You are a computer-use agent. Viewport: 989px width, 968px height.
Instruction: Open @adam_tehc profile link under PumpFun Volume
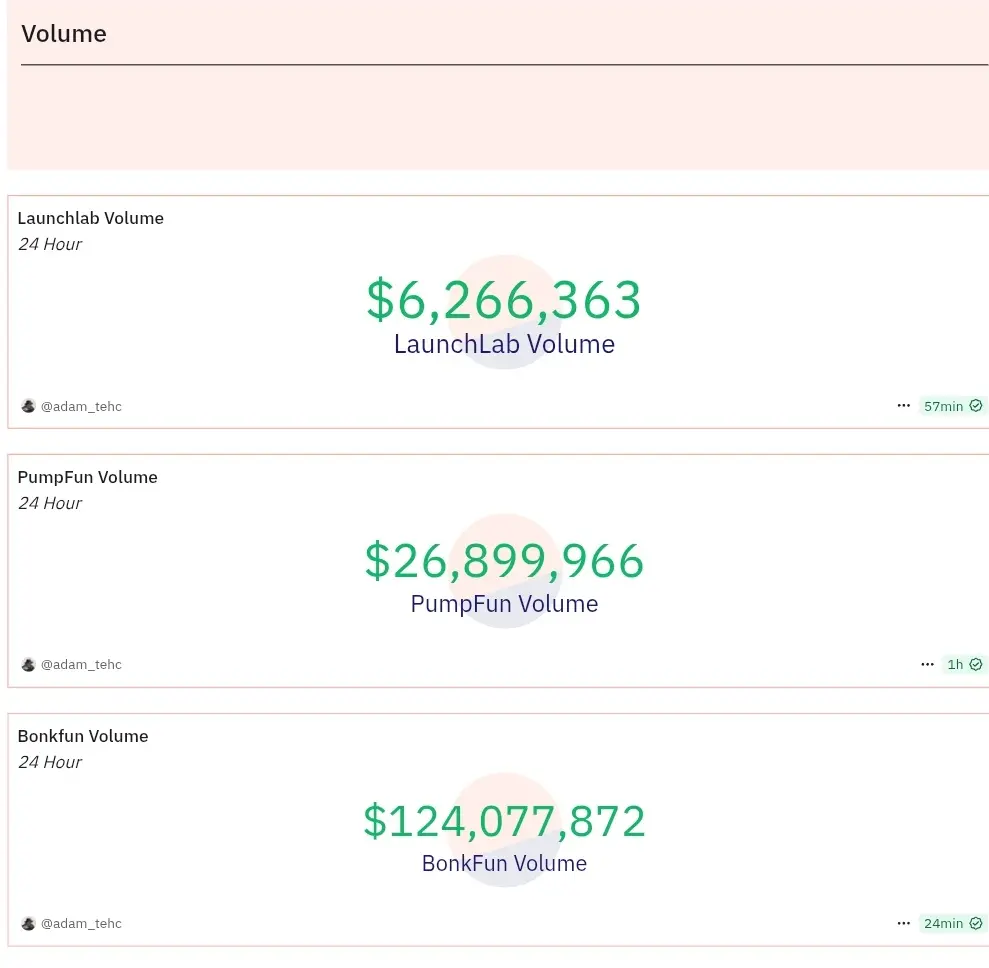81,665
